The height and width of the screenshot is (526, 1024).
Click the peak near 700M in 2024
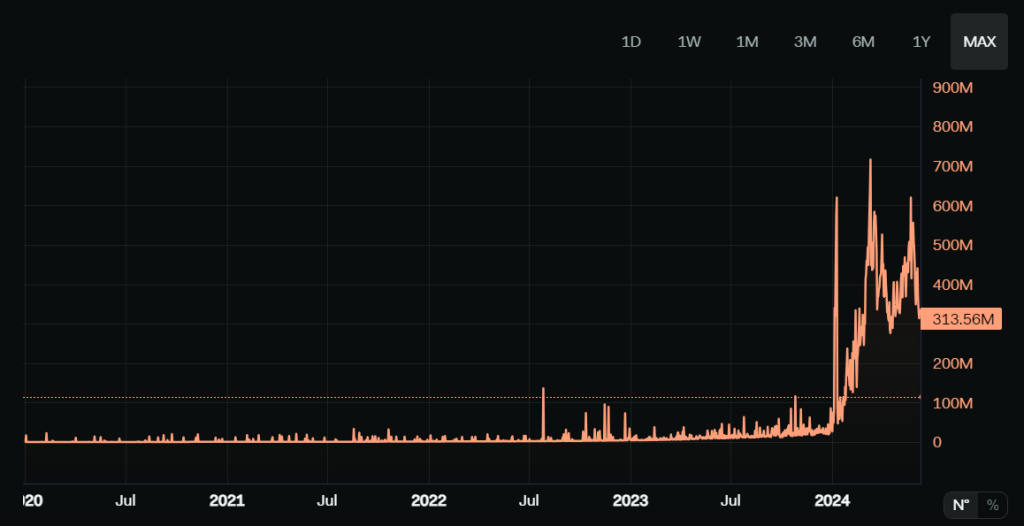click(870, 161)
